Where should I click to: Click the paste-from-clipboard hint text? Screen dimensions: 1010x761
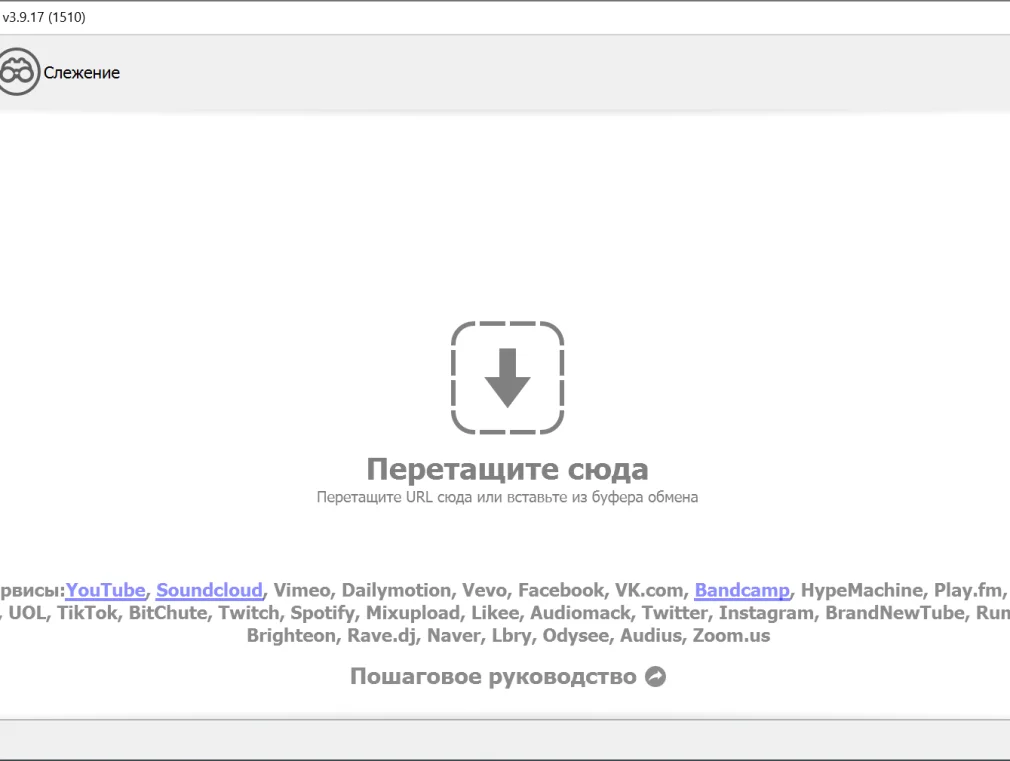coord(507,497)
